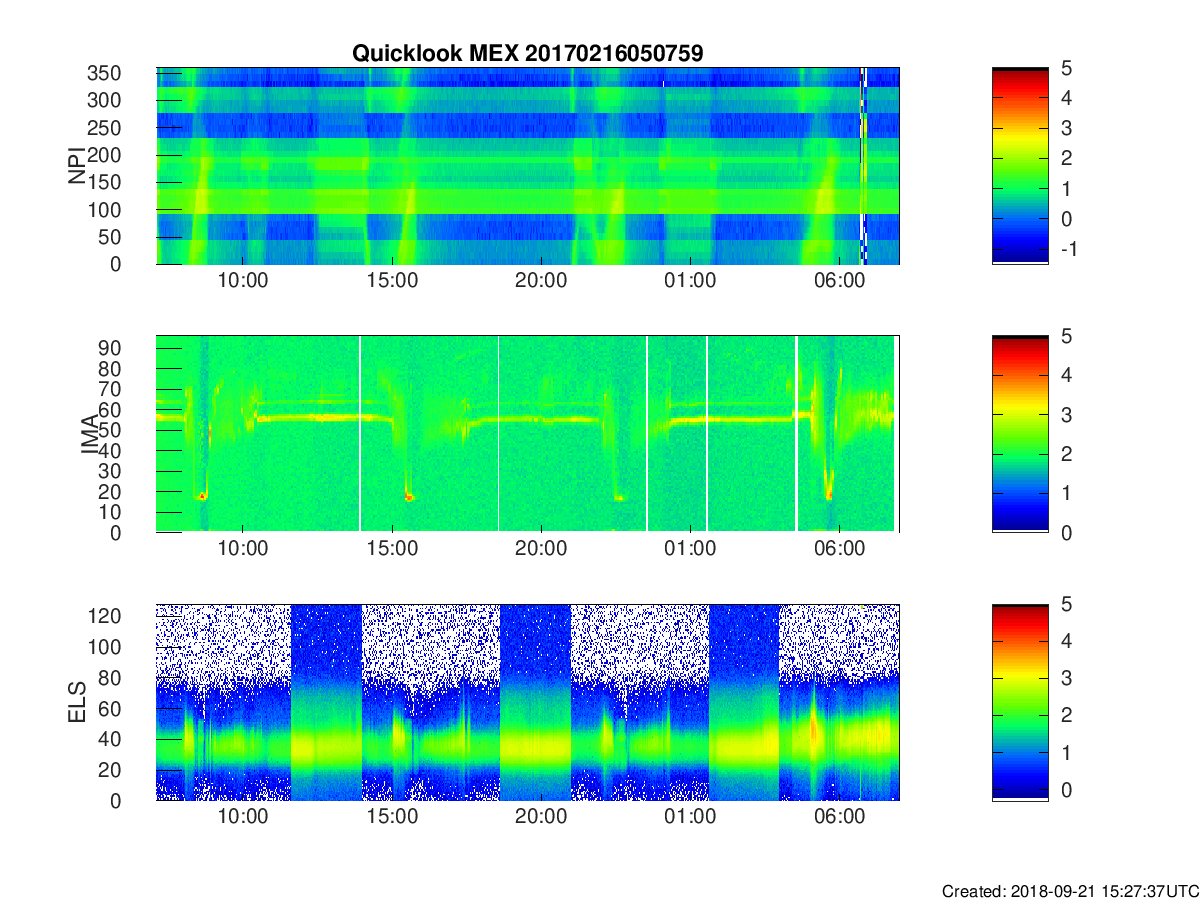Viewport: 1200px width, 900px height.
Task: Select the IMA y-axis label
Action: tap(89, 434)
